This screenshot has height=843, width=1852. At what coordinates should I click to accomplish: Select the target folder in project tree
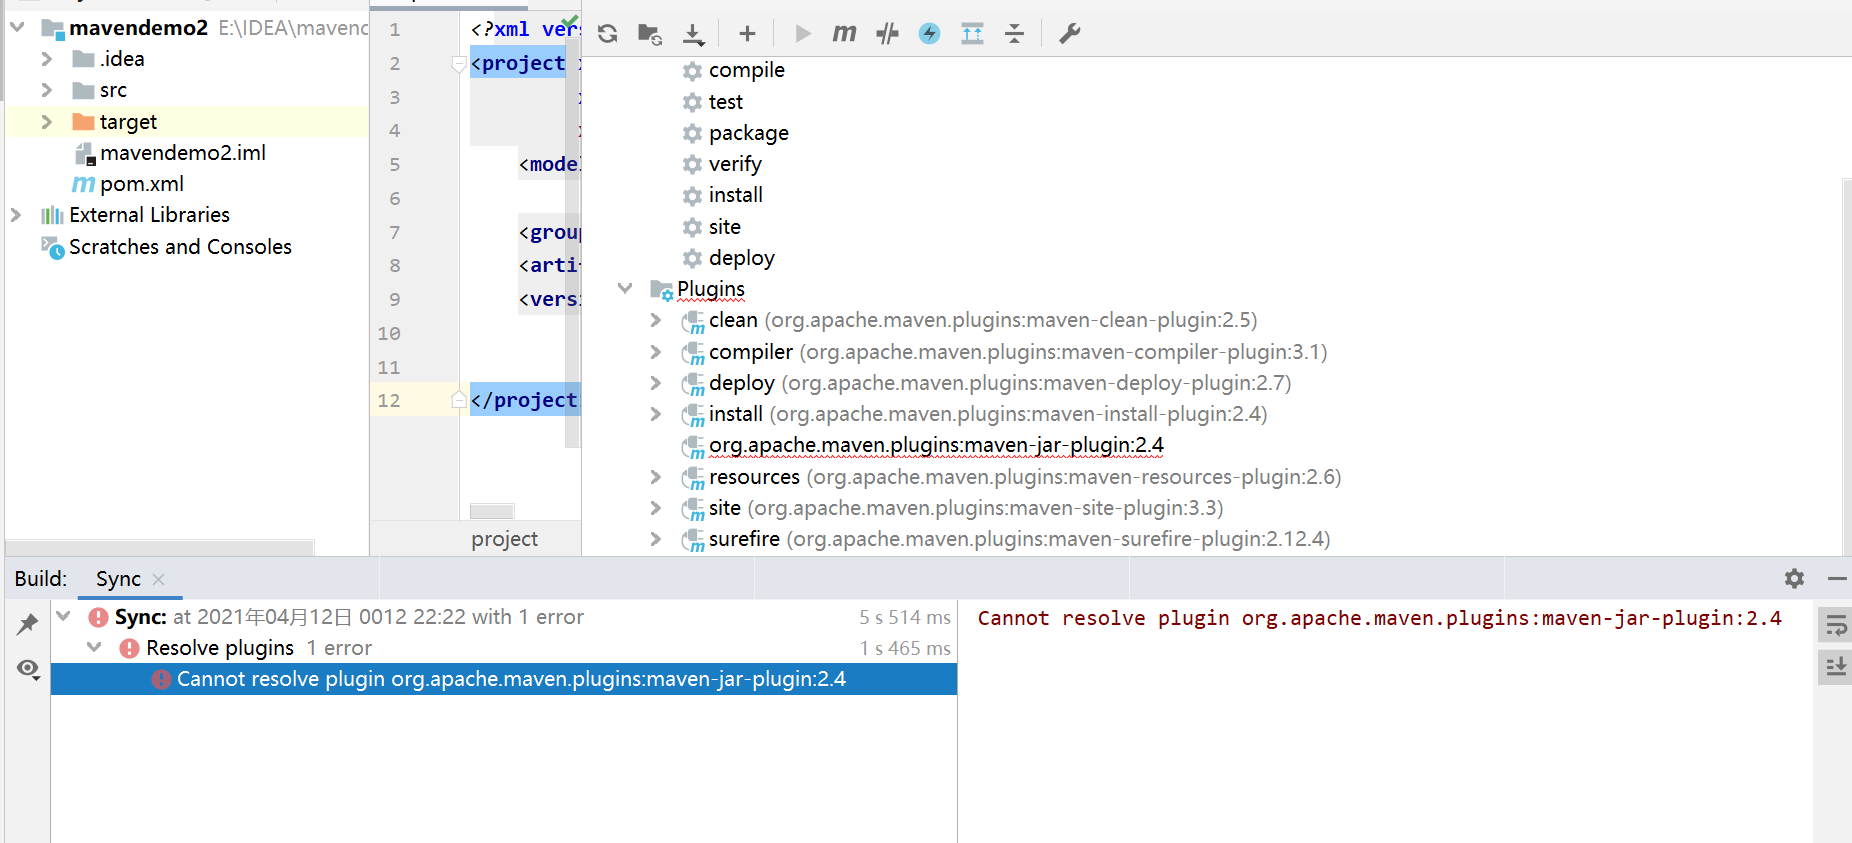point(128,122)
